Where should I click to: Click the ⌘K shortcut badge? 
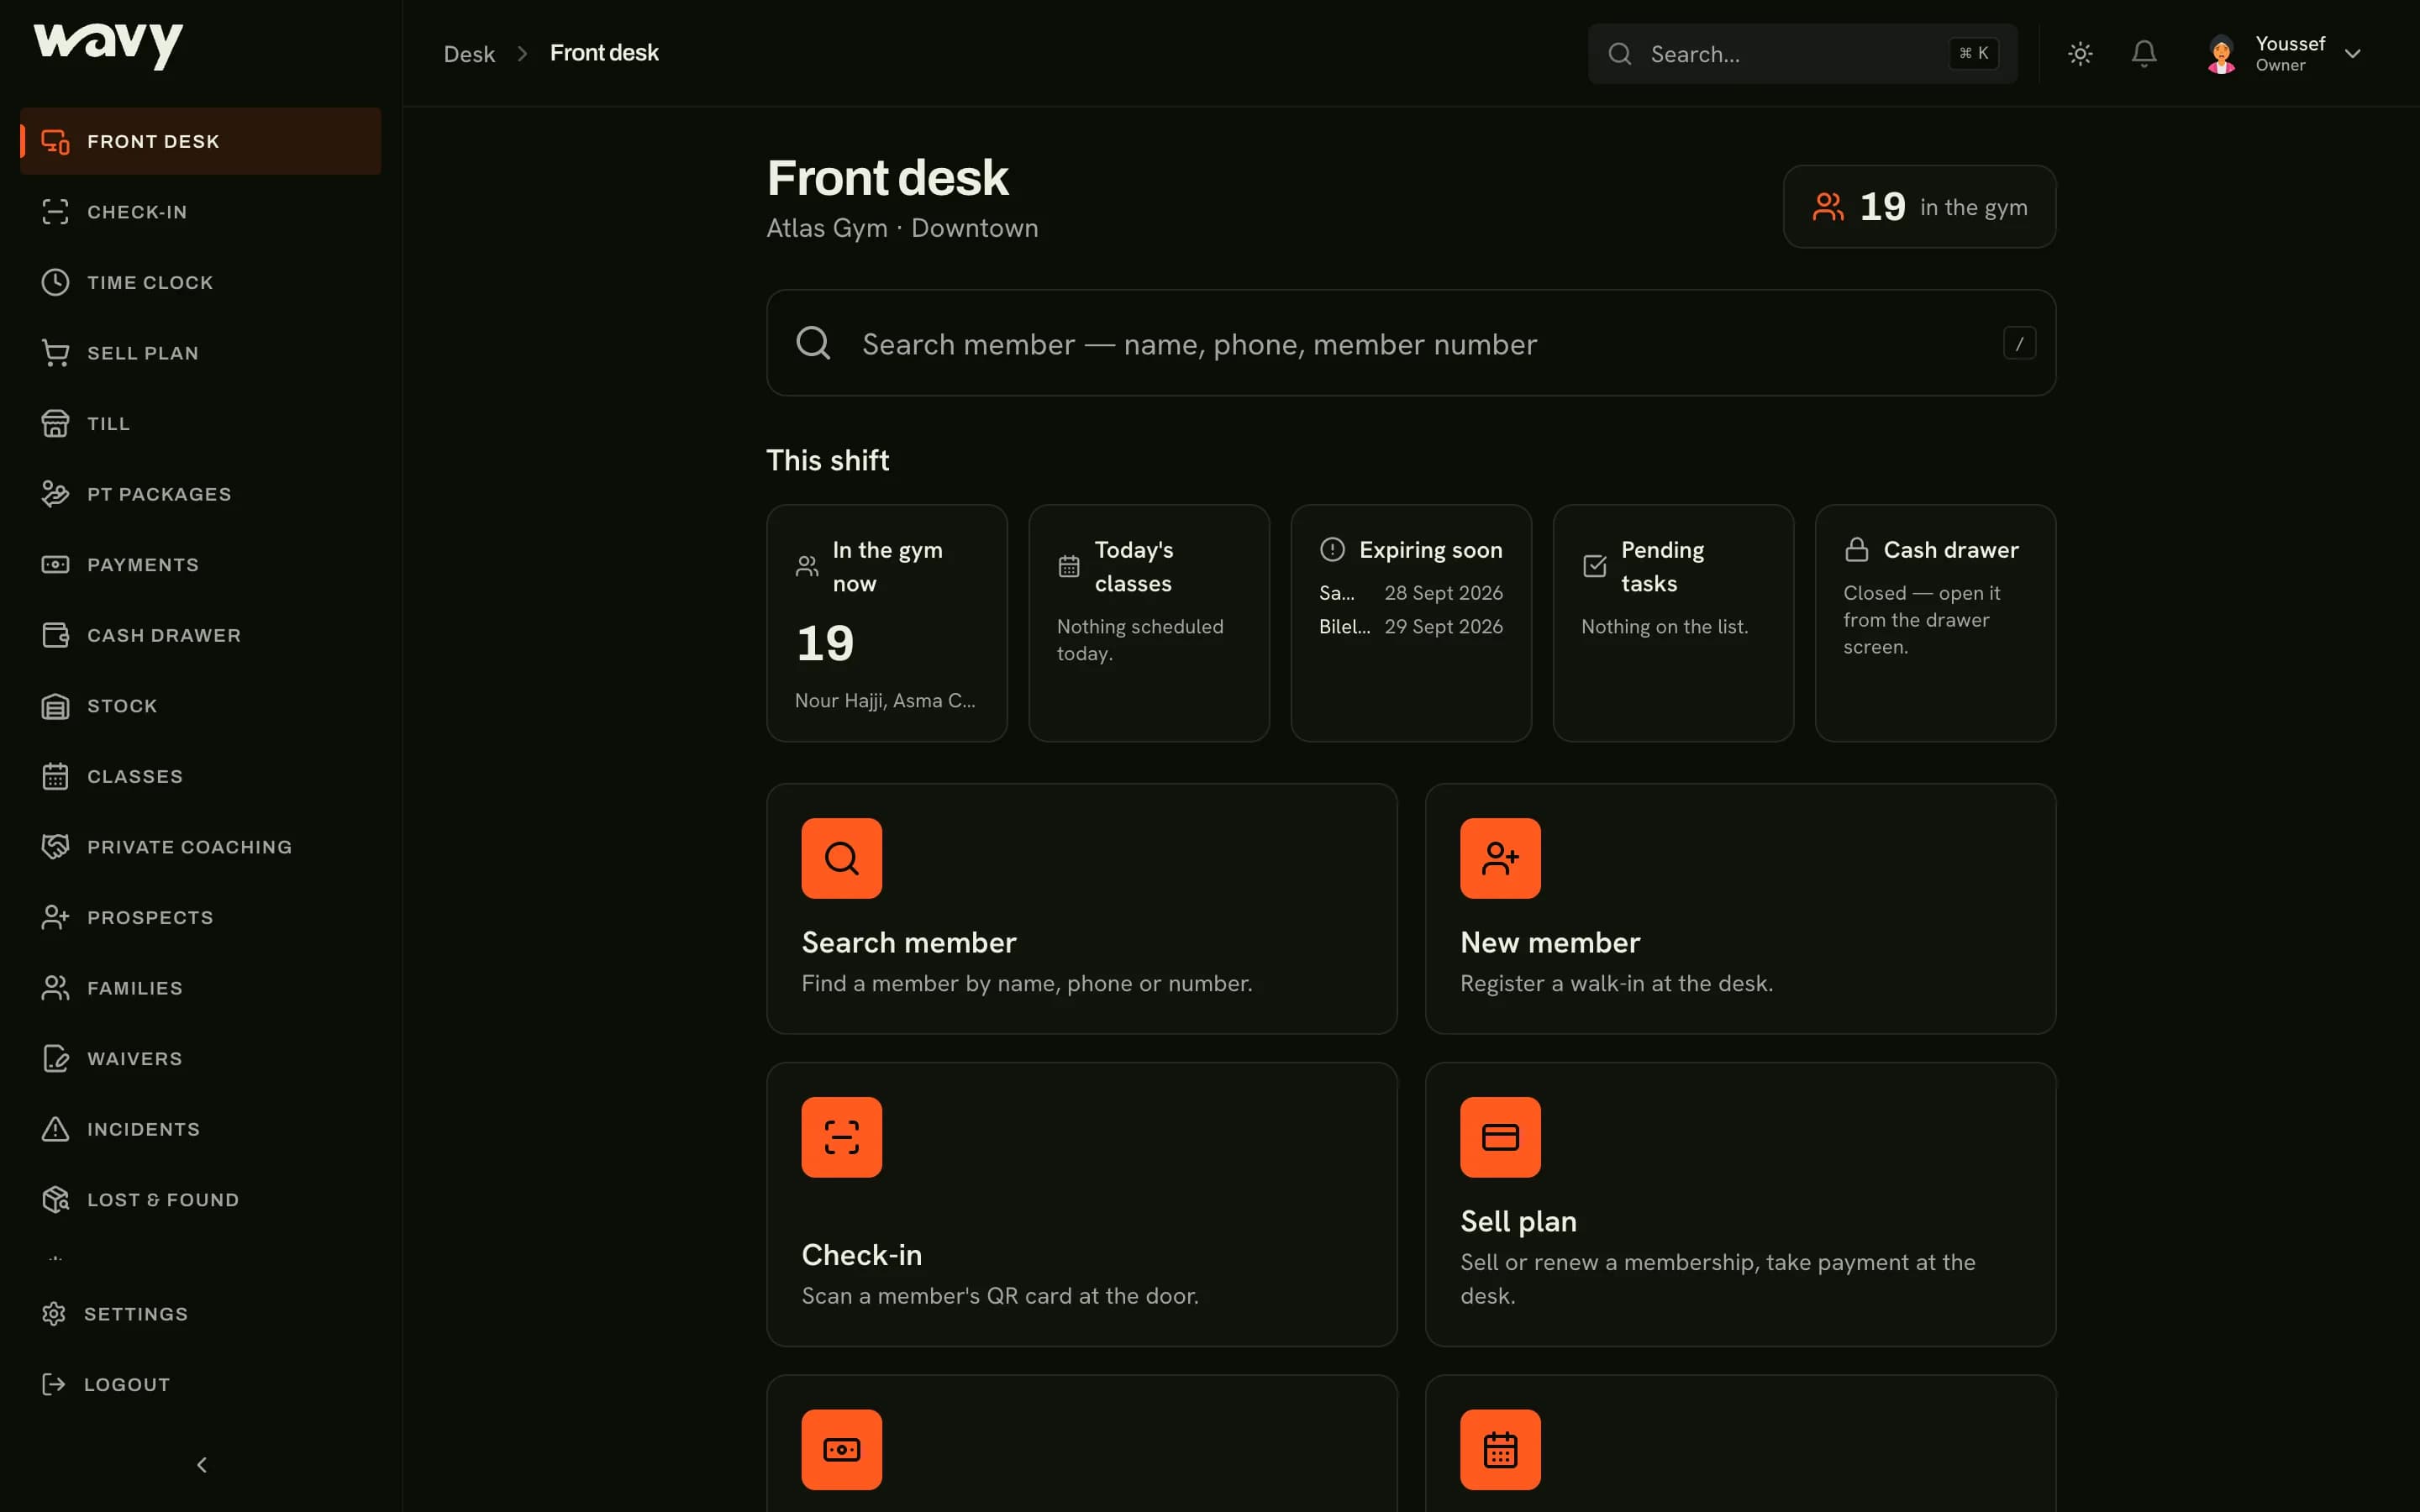tap(1974, 53)
